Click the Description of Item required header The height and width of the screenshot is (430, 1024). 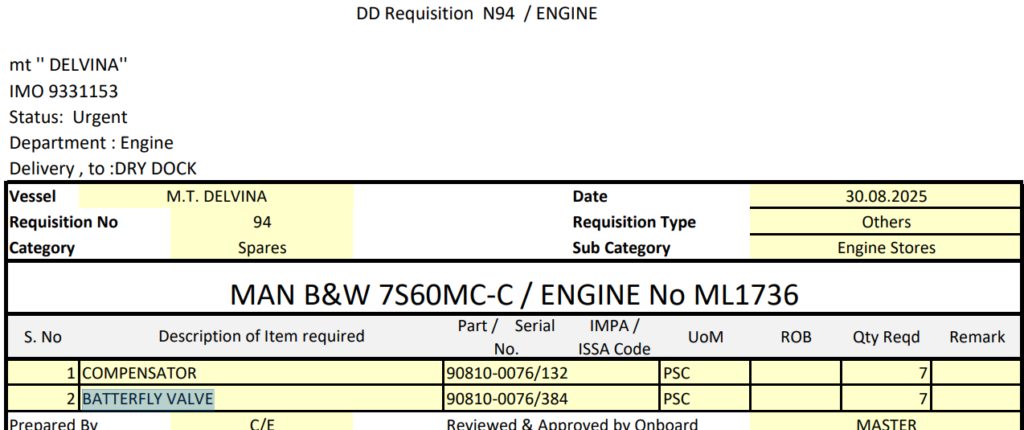[x=261, y=336]
